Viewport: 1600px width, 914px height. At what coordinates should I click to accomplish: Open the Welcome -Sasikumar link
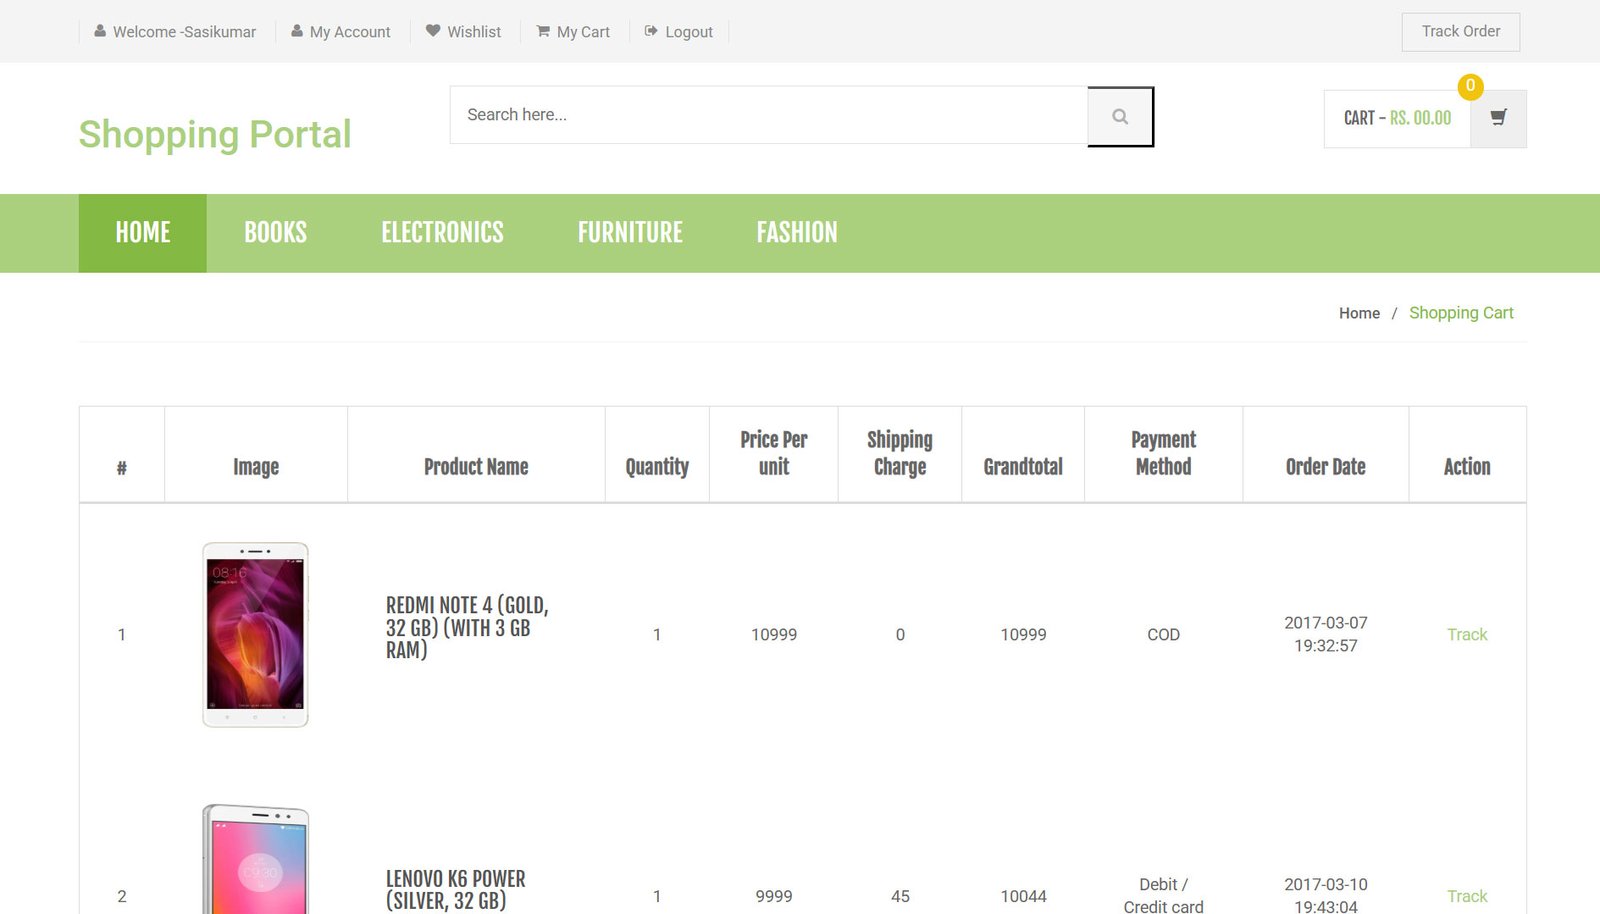(184, 32)
